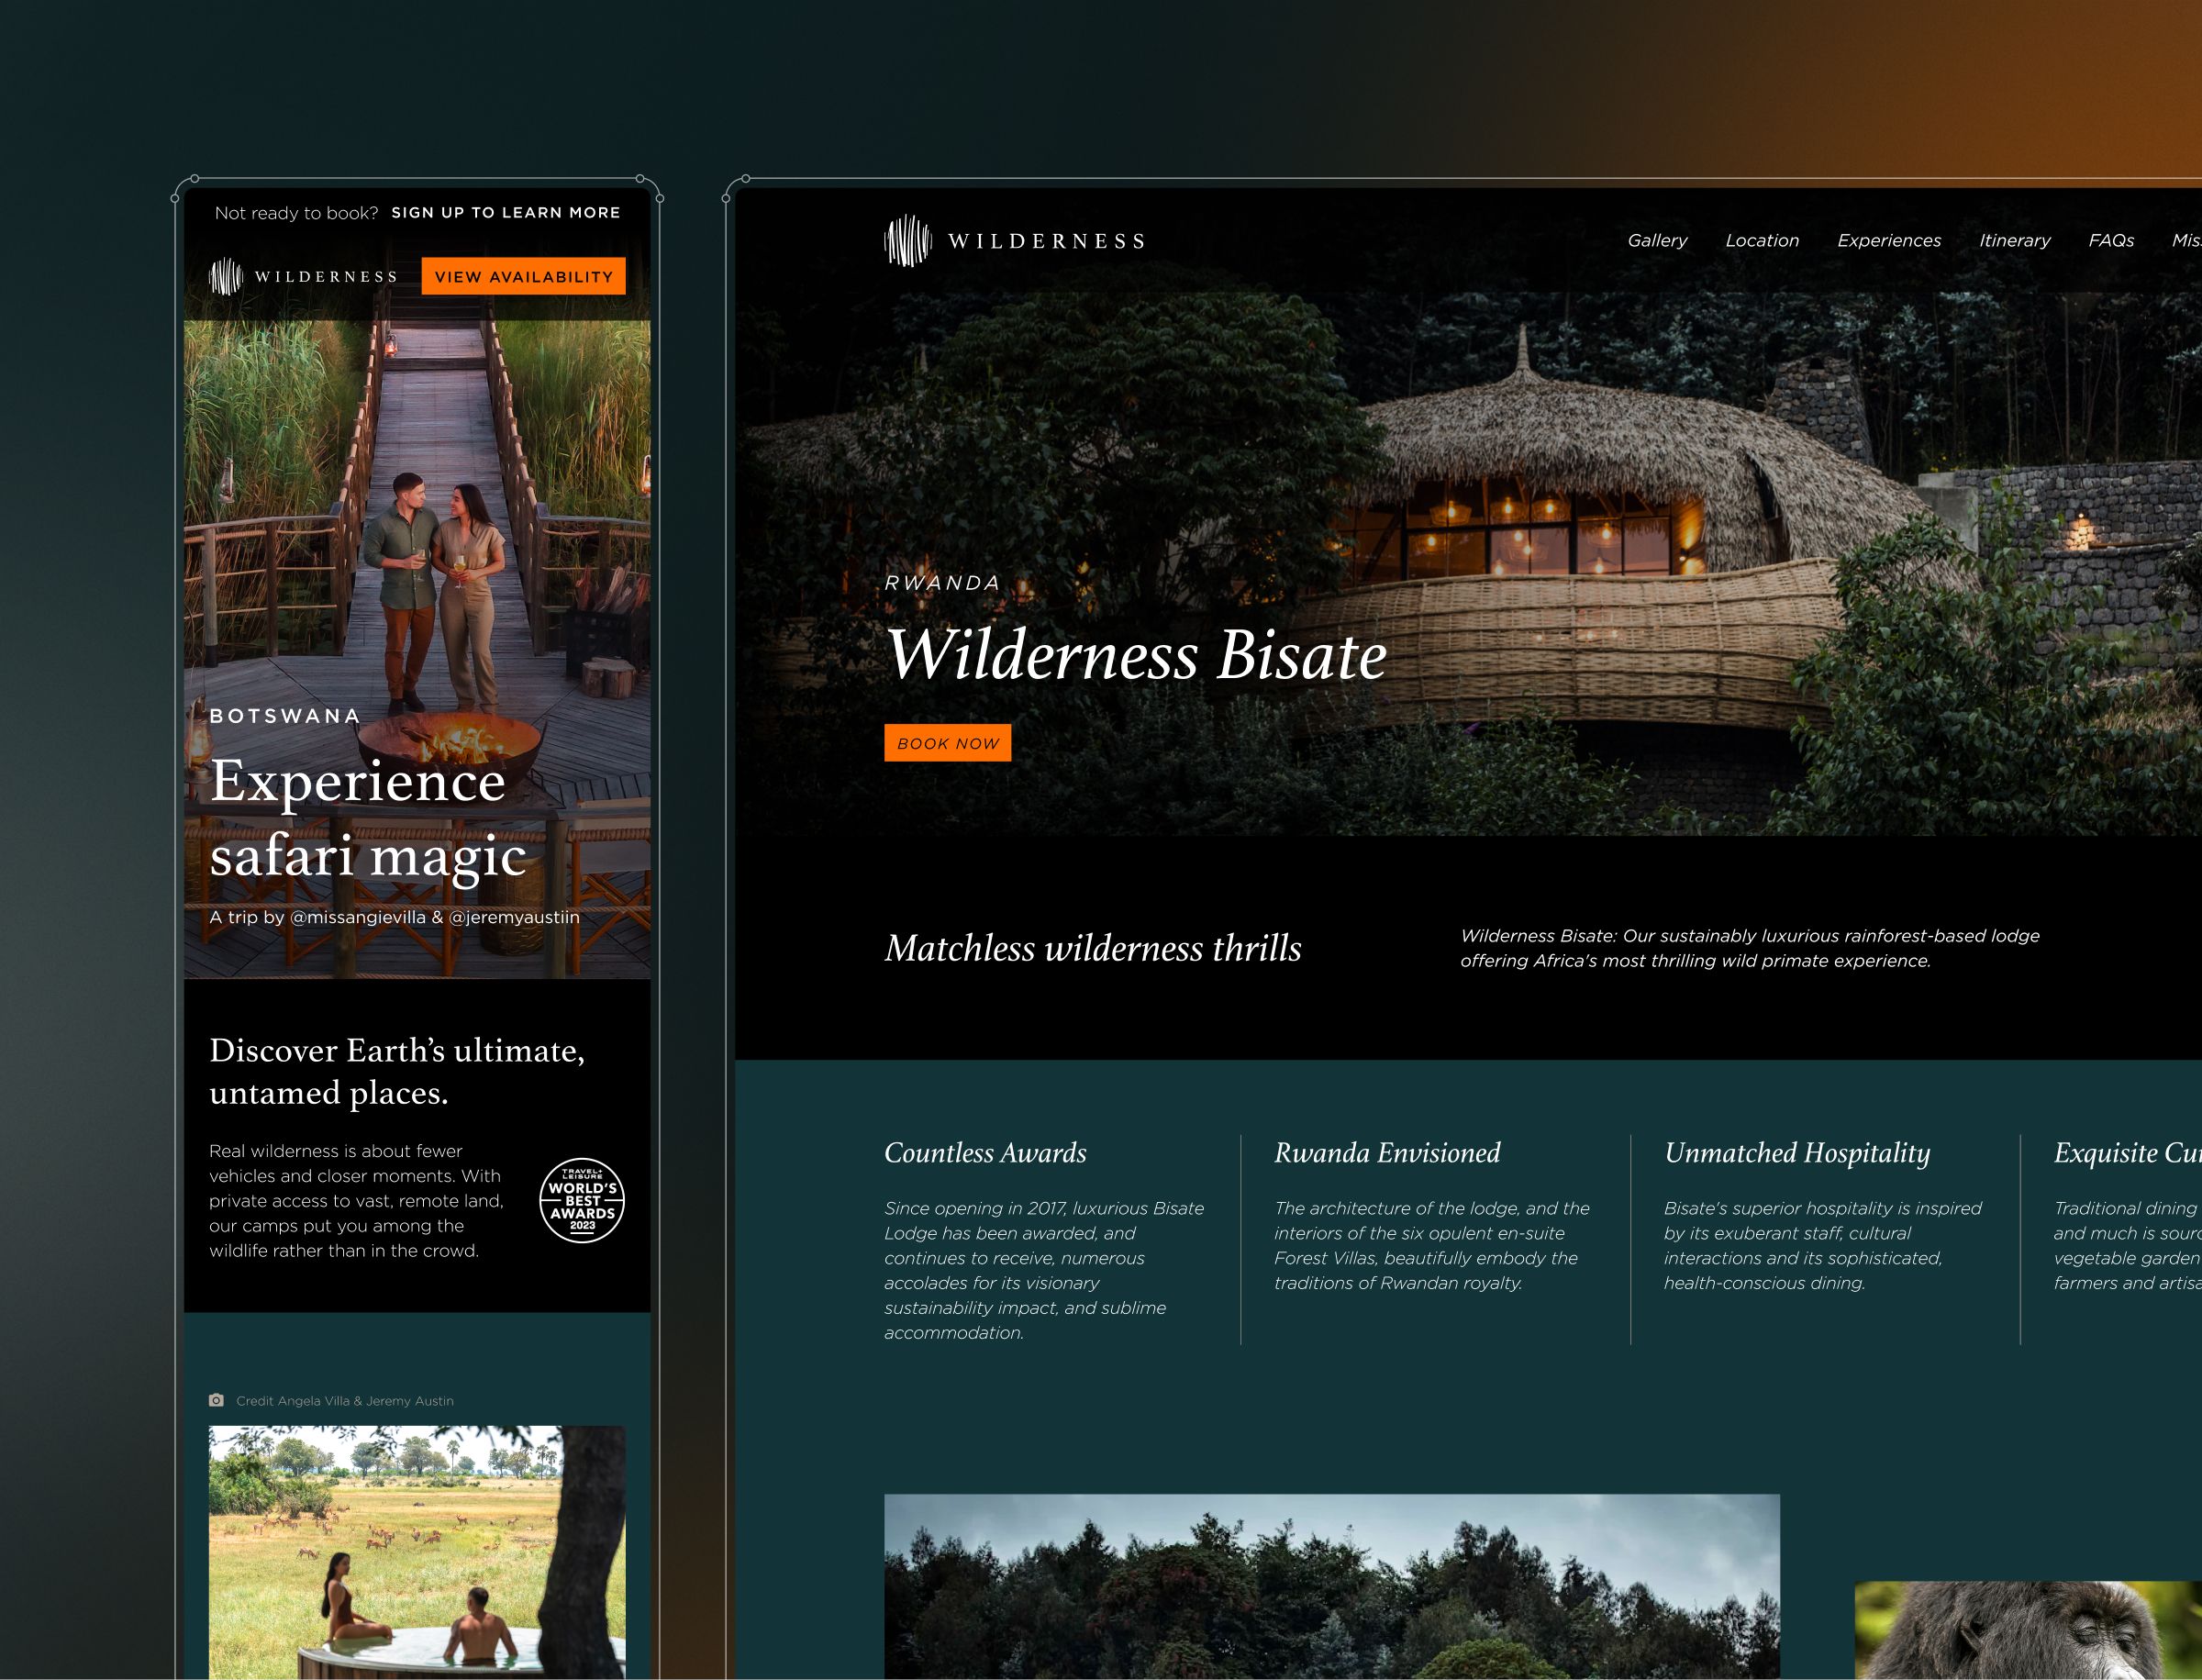This screenshot has height=1680, width=2202.
Task: Click the World's Best Awards 2023 badge
Action: coord(582,1201)
